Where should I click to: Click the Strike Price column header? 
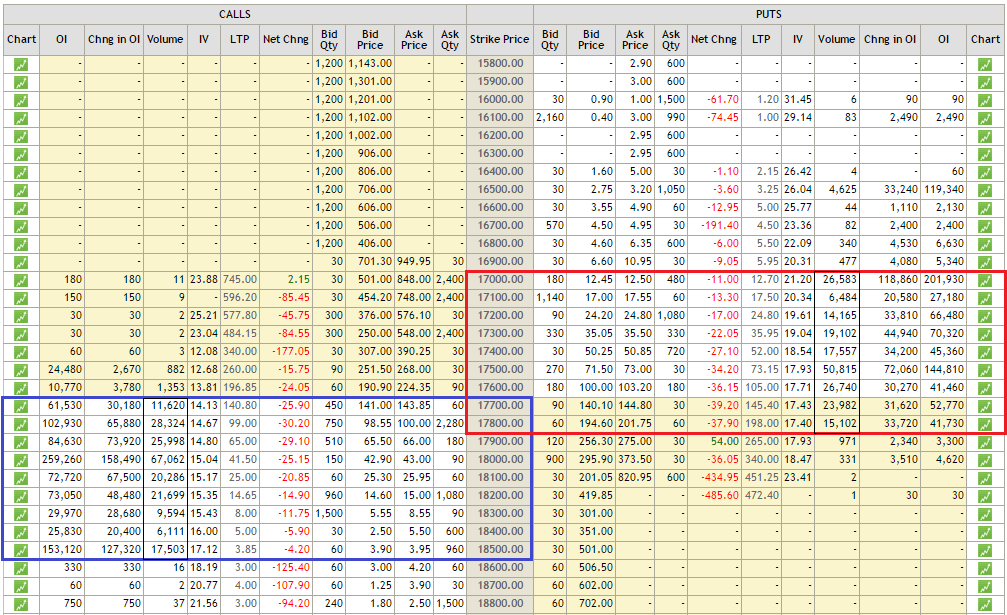coord(500,39)
